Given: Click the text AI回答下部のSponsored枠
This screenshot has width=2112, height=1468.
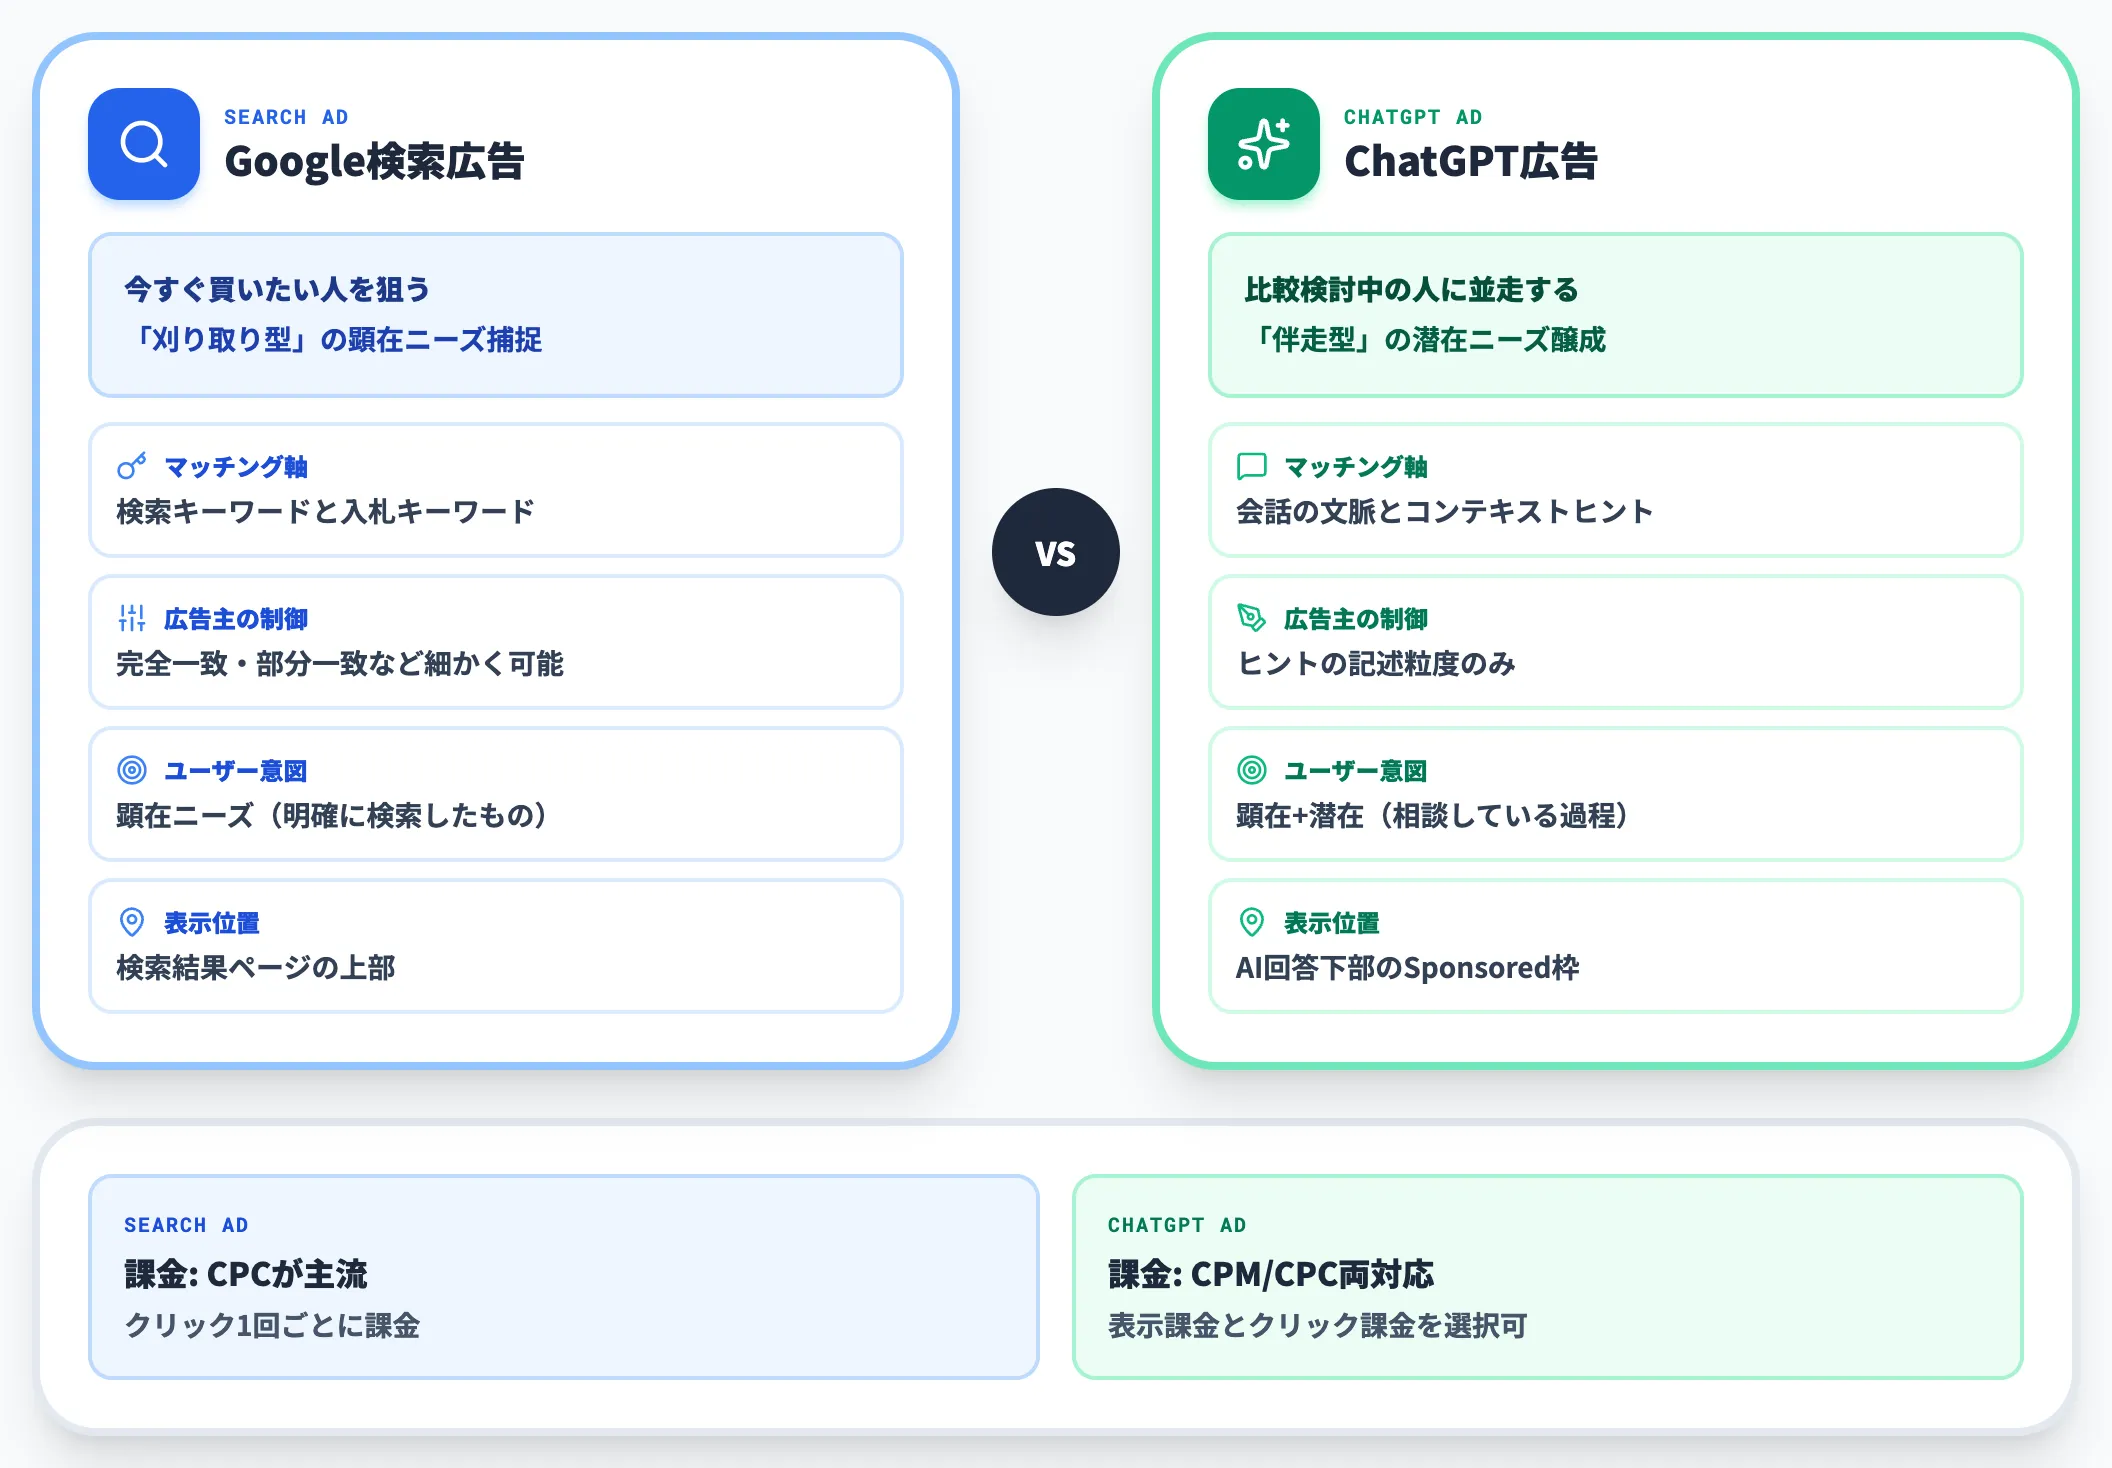Looking at the screenshot, I should pos(1408,968).
